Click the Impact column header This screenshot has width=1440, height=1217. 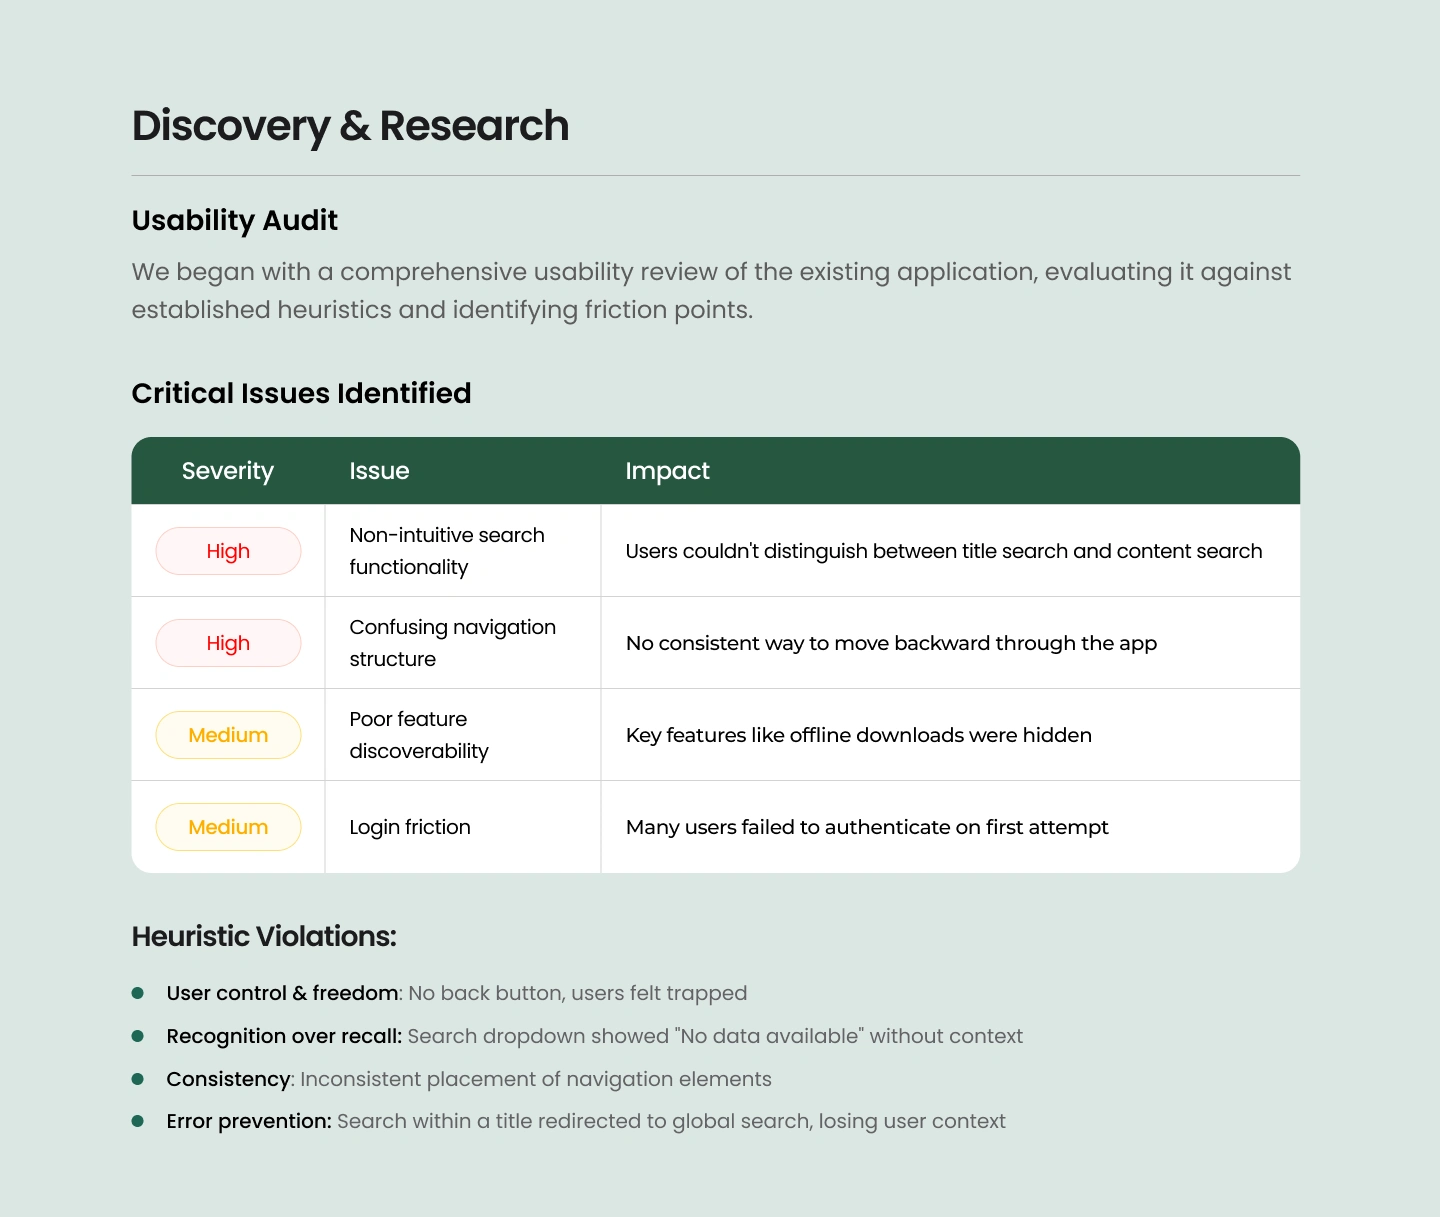click(667, 471)
